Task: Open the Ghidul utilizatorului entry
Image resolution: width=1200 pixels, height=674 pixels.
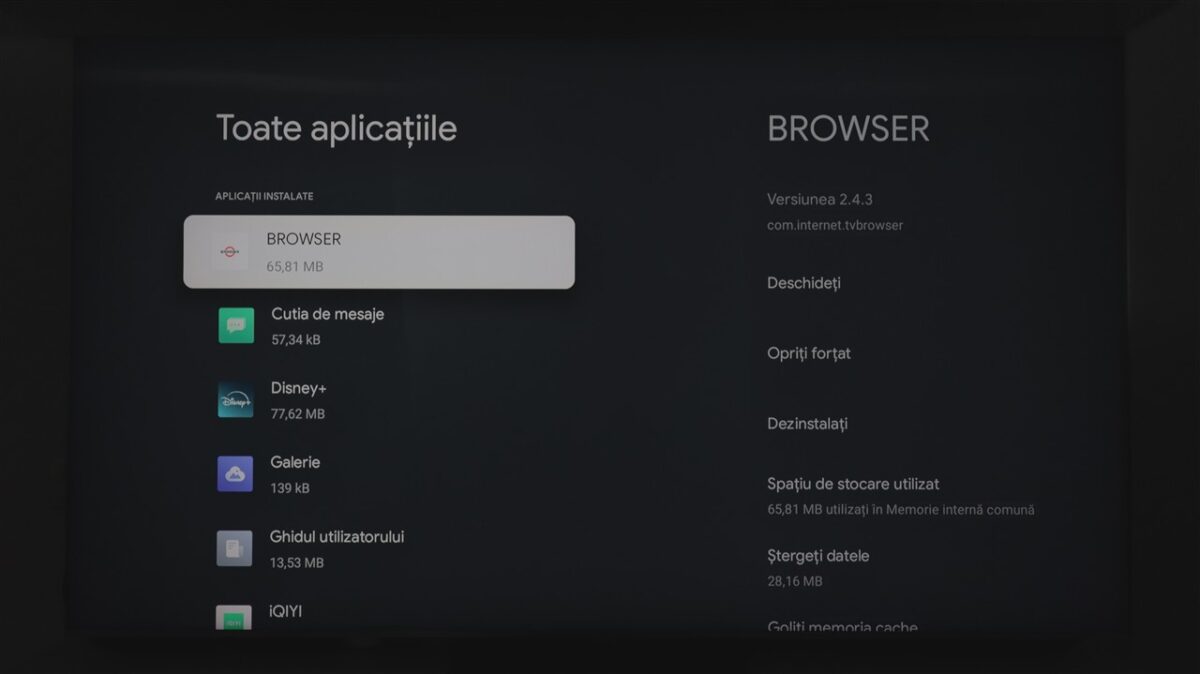Action: tap(337, 537)
